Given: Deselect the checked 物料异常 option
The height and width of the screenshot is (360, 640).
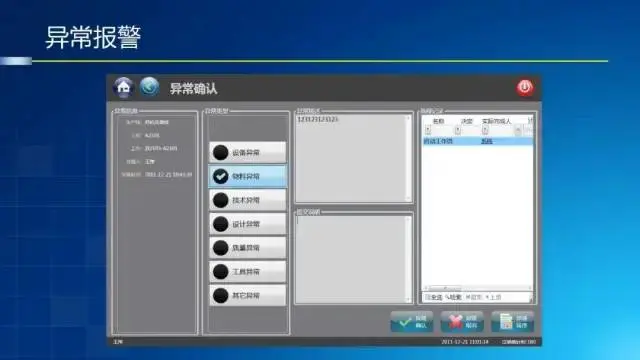Looking at the screenshot, I should pyautogui.click(x=247, y=176).
